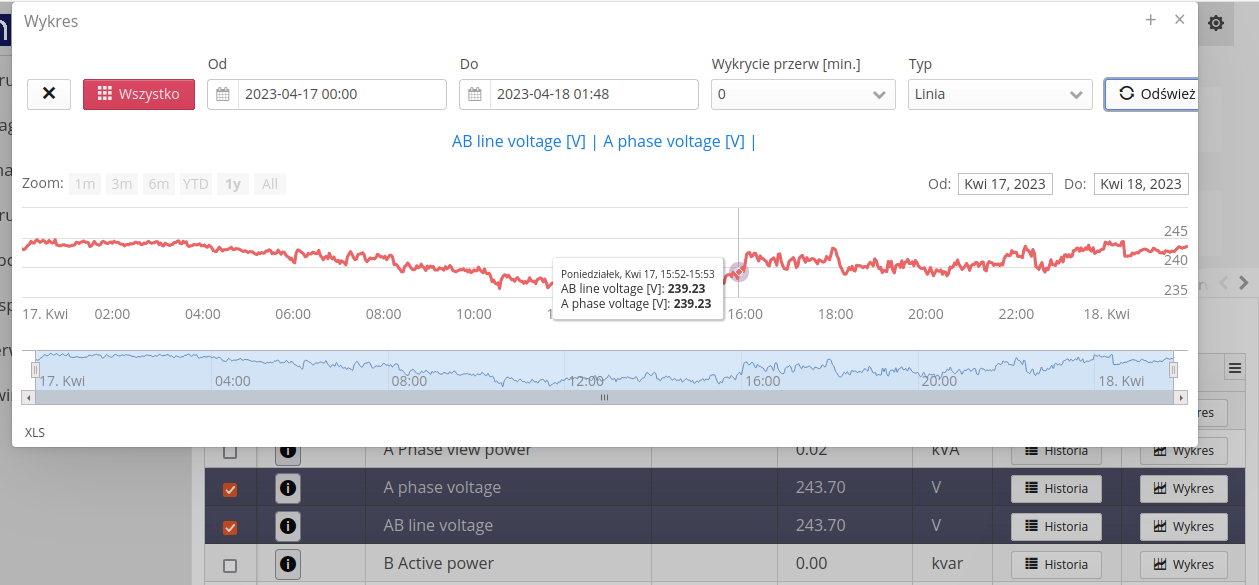Click the calendar icon beside the Od date
Screen dimensions: 1259x585
pos(223,95)
